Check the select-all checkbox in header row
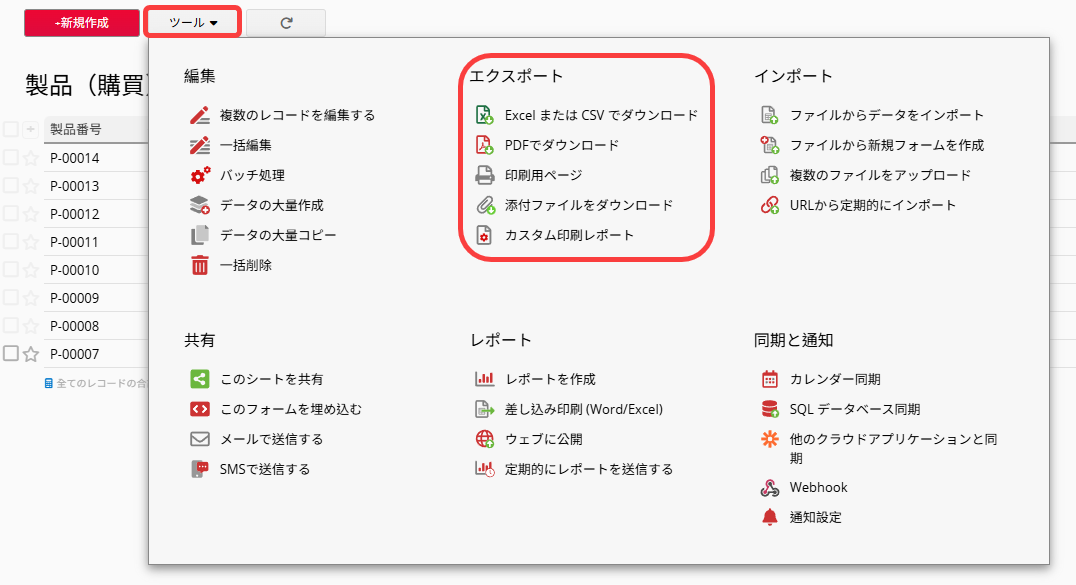Image resolution: width=1076 pixels, height=585 pixels. click(11, 129)
